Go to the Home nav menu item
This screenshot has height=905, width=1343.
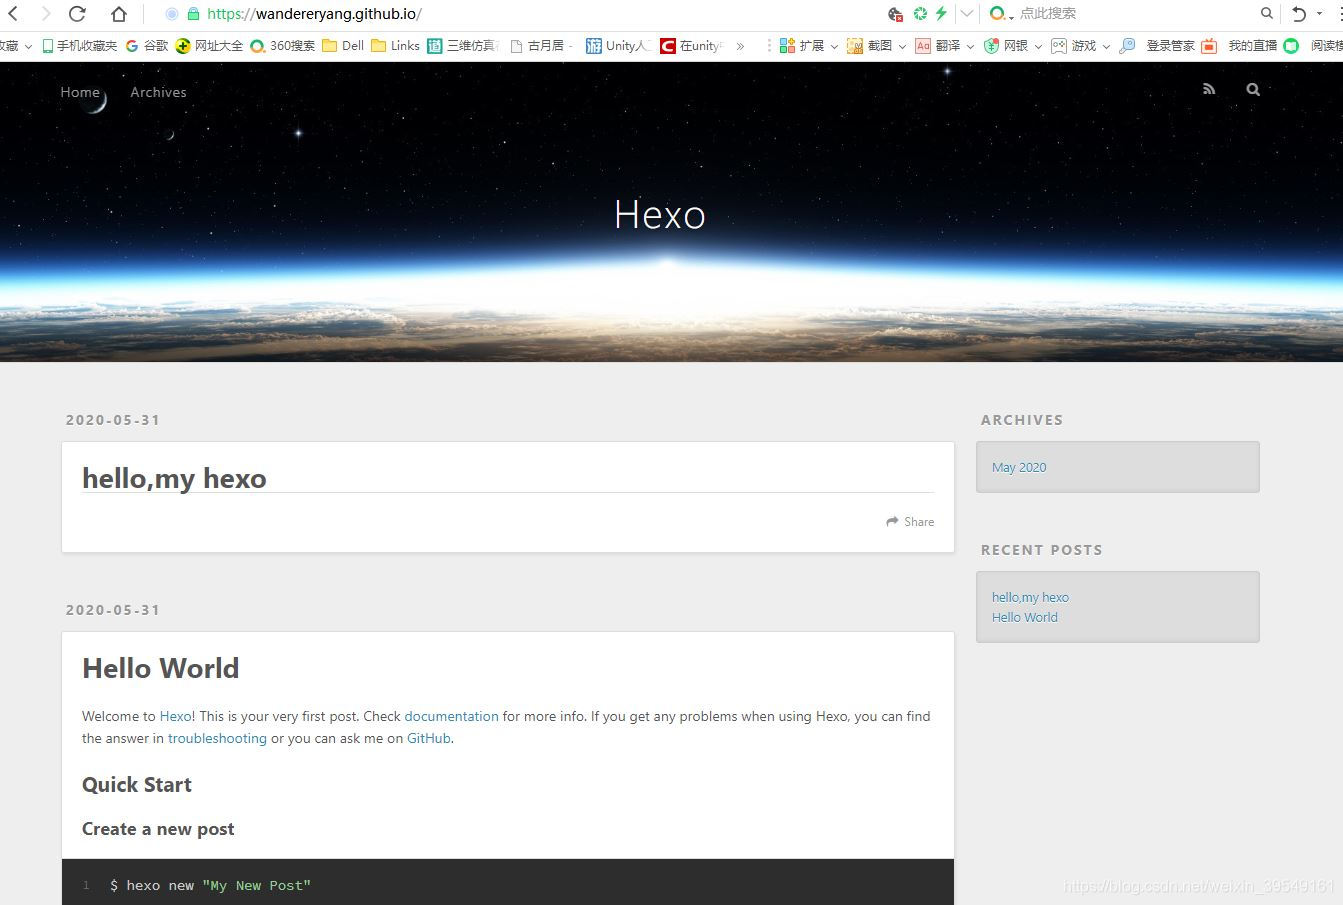tap(80, 92)
